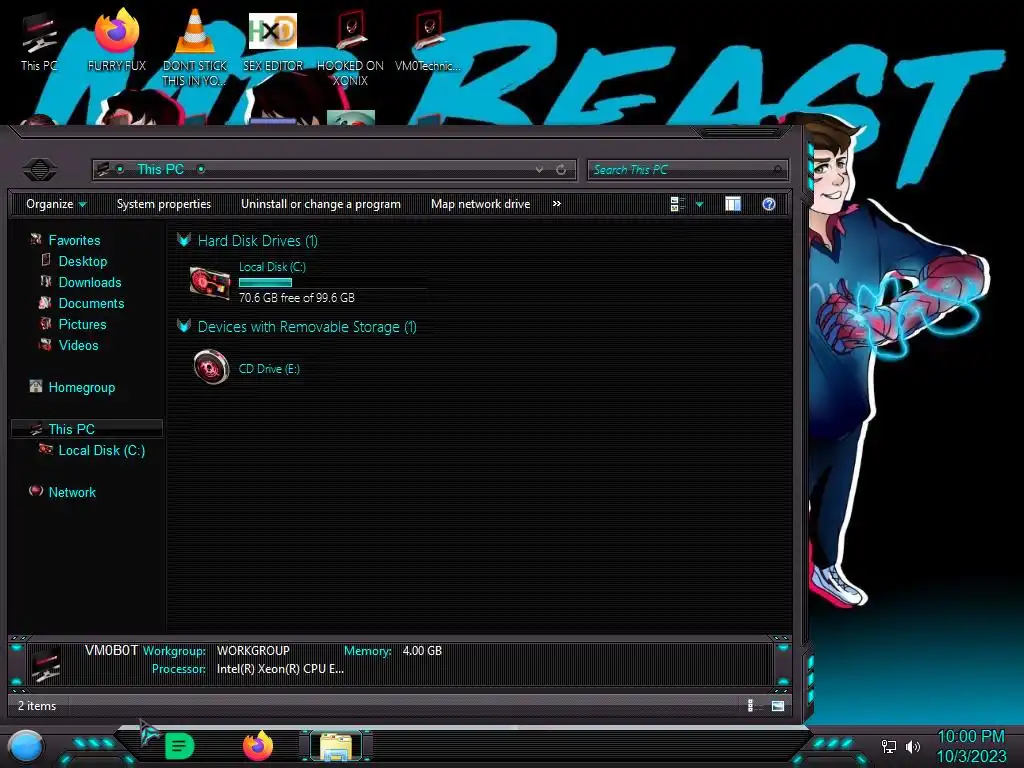
Task: Click the Network icon in sidebar
Action: click(x=36, y=491)
